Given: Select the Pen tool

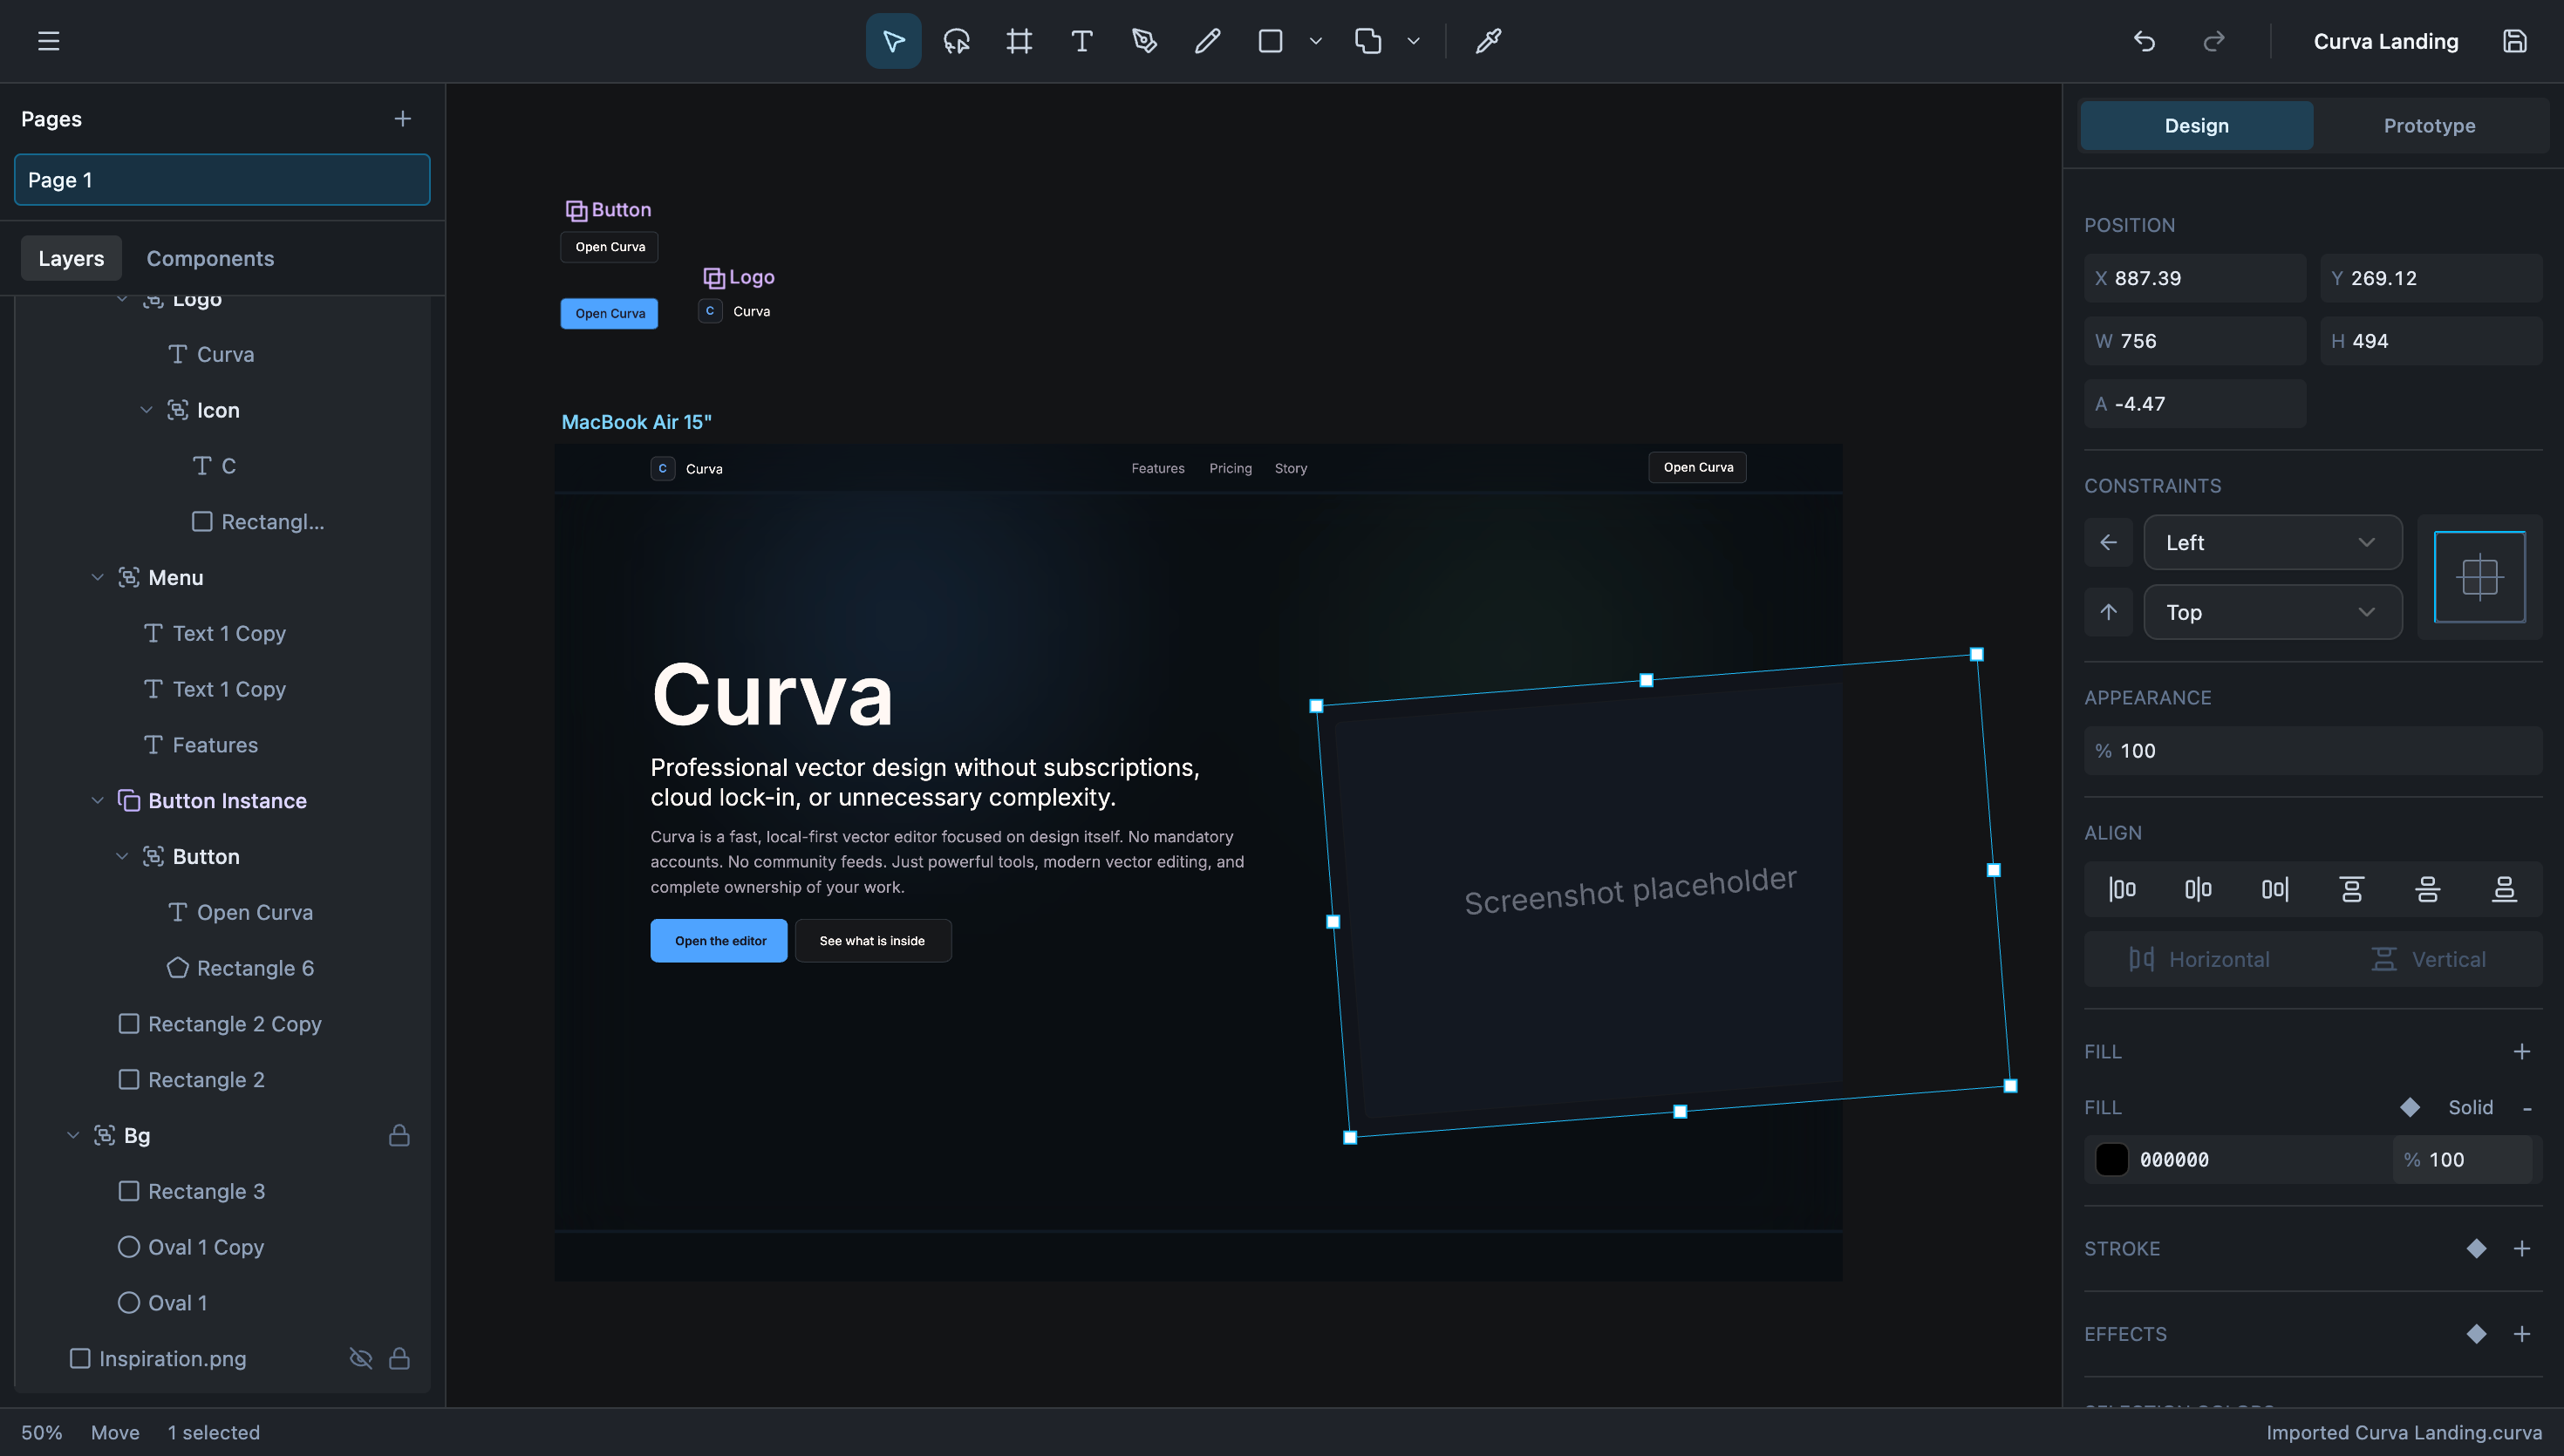Looking at the screenshot, I should pyautogui.click(x=1144, y=41).
